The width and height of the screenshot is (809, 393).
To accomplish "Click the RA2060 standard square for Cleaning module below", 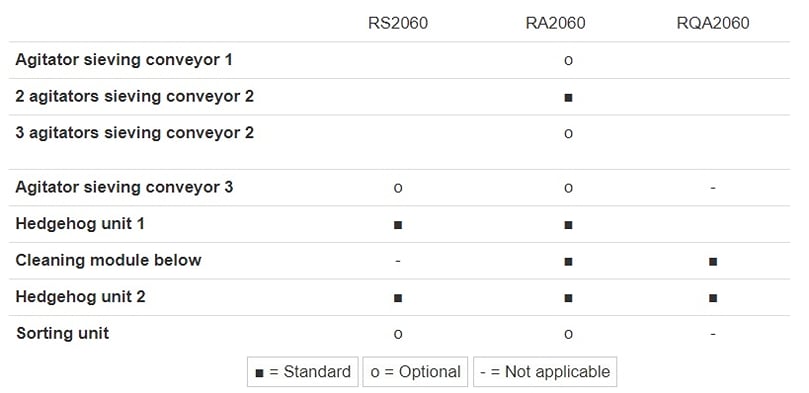I will 568,261.
